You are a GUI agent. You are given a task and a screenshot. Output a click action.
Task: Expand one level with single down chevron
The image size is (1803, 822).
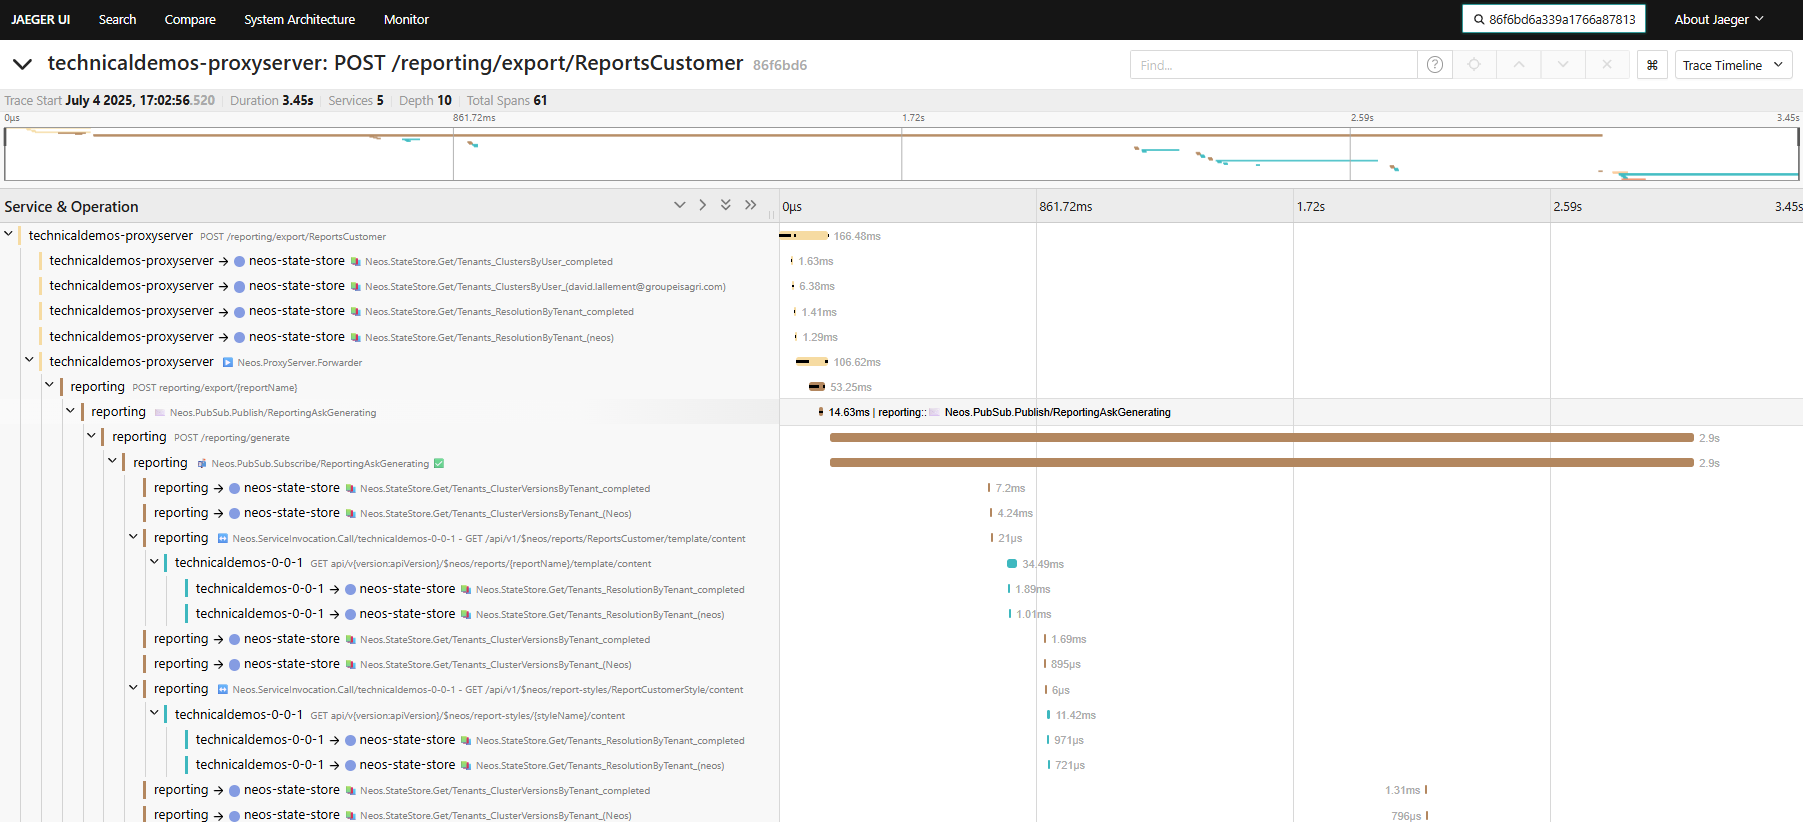[680, 205]
